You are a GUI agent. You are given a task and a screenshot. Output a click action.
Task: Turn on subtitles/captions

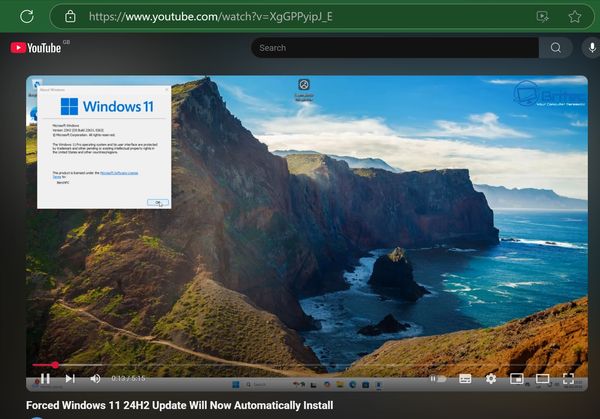tap(465, 378)
